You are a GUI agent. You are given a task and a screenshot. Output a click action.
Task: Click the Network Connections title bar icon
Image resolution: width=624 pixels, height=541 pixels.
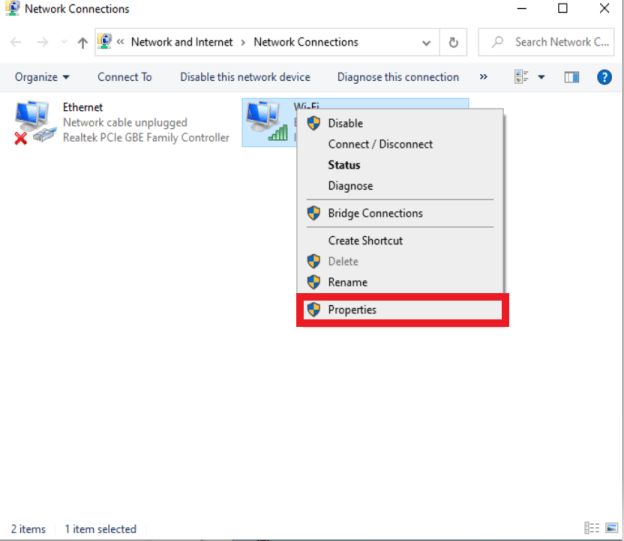point(13,8)
